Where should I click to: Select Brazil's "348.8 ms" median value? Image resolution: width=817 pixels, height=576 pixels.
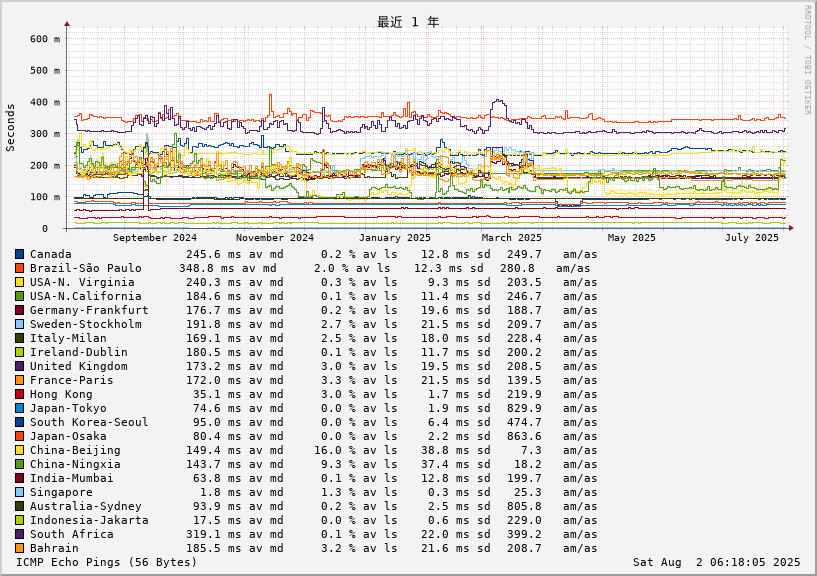click(x=207, y=268)
